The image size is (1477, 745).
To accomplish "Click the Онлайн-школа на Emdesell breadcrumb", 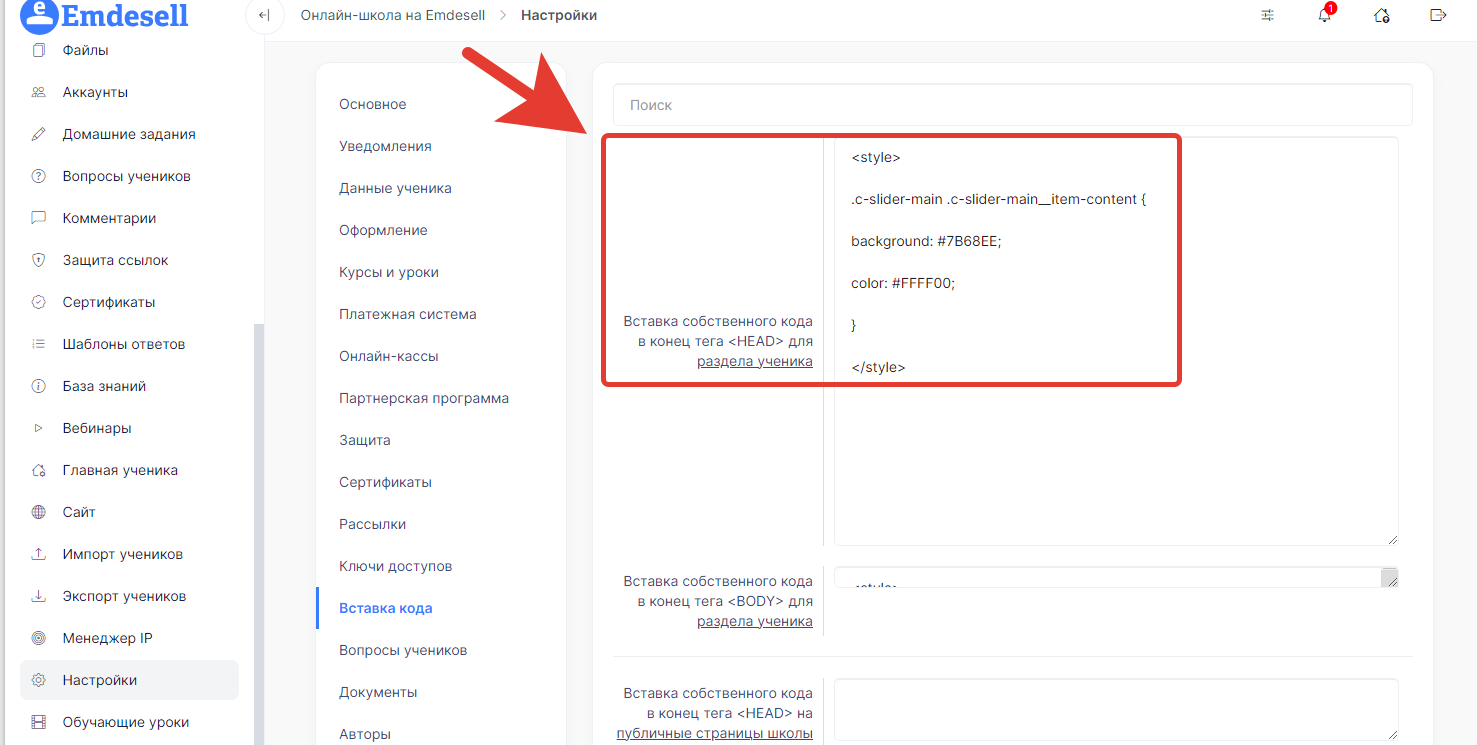I will [x=392, y=15].
